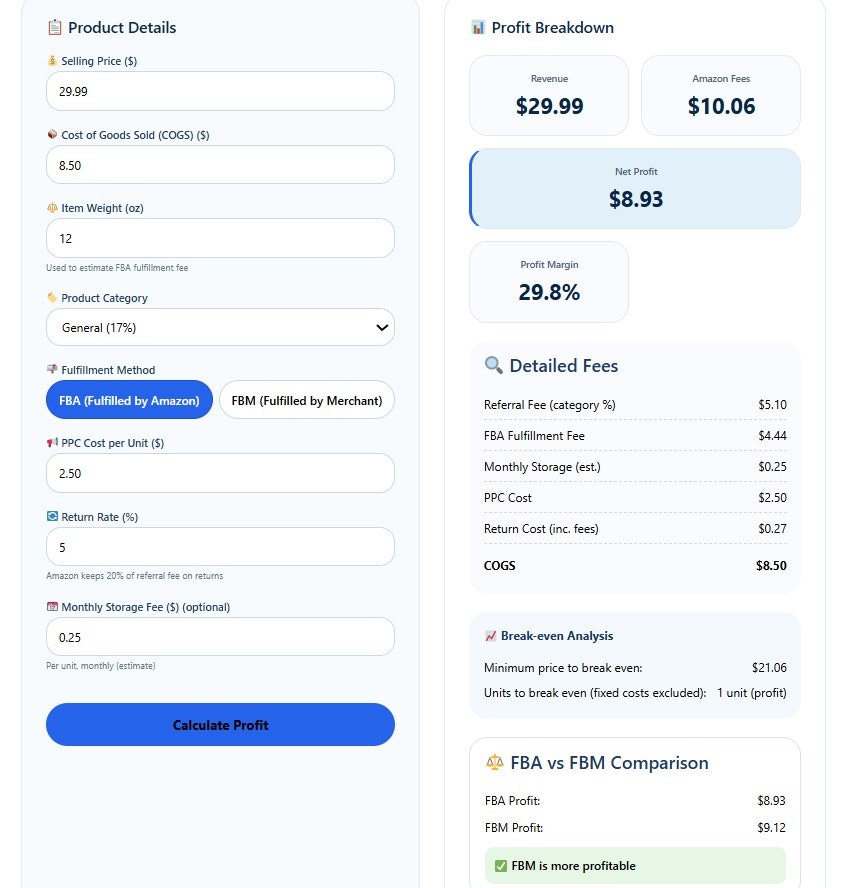The height and width of the screenshot is (888, 841).
Task: Click the green checkmark in FBM is more profitable
Action: [x=498, y=865]
